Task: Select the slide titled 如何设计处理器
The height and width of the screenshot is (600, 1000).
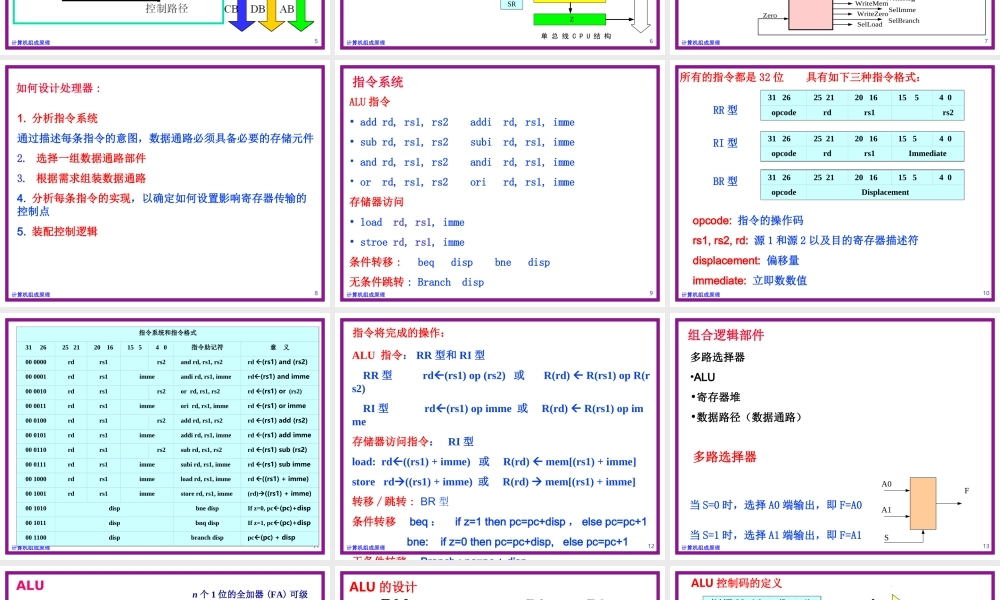Action: tap(165, 183)
